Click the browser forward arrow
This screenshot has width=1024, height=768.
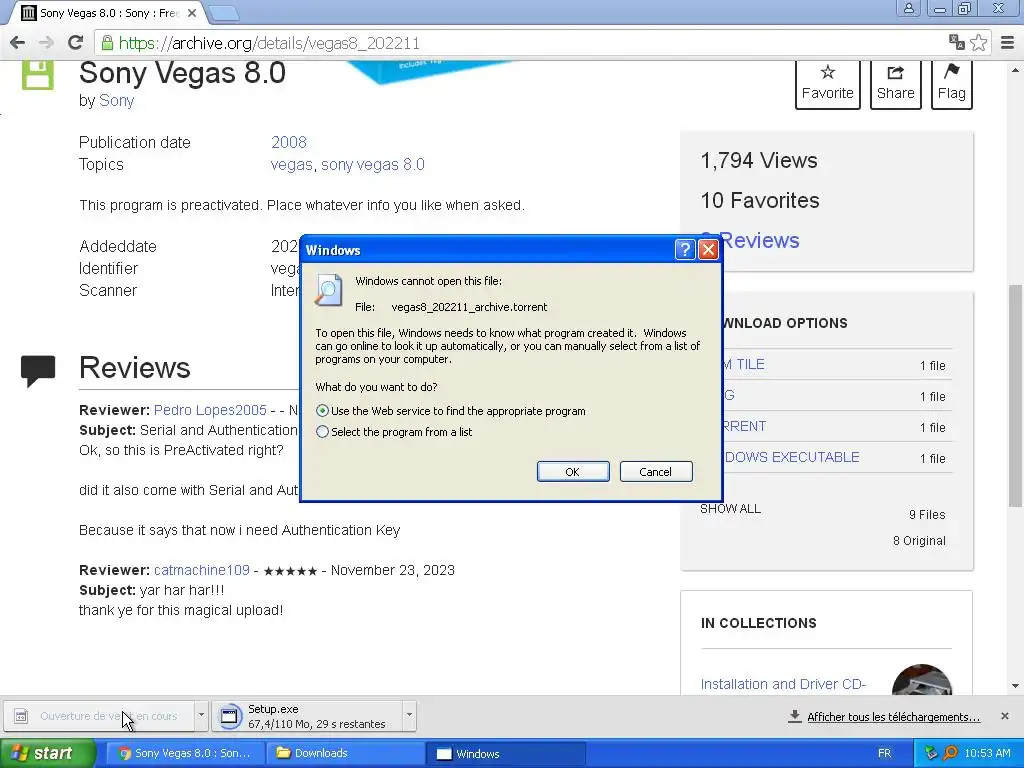pos(46,43)
